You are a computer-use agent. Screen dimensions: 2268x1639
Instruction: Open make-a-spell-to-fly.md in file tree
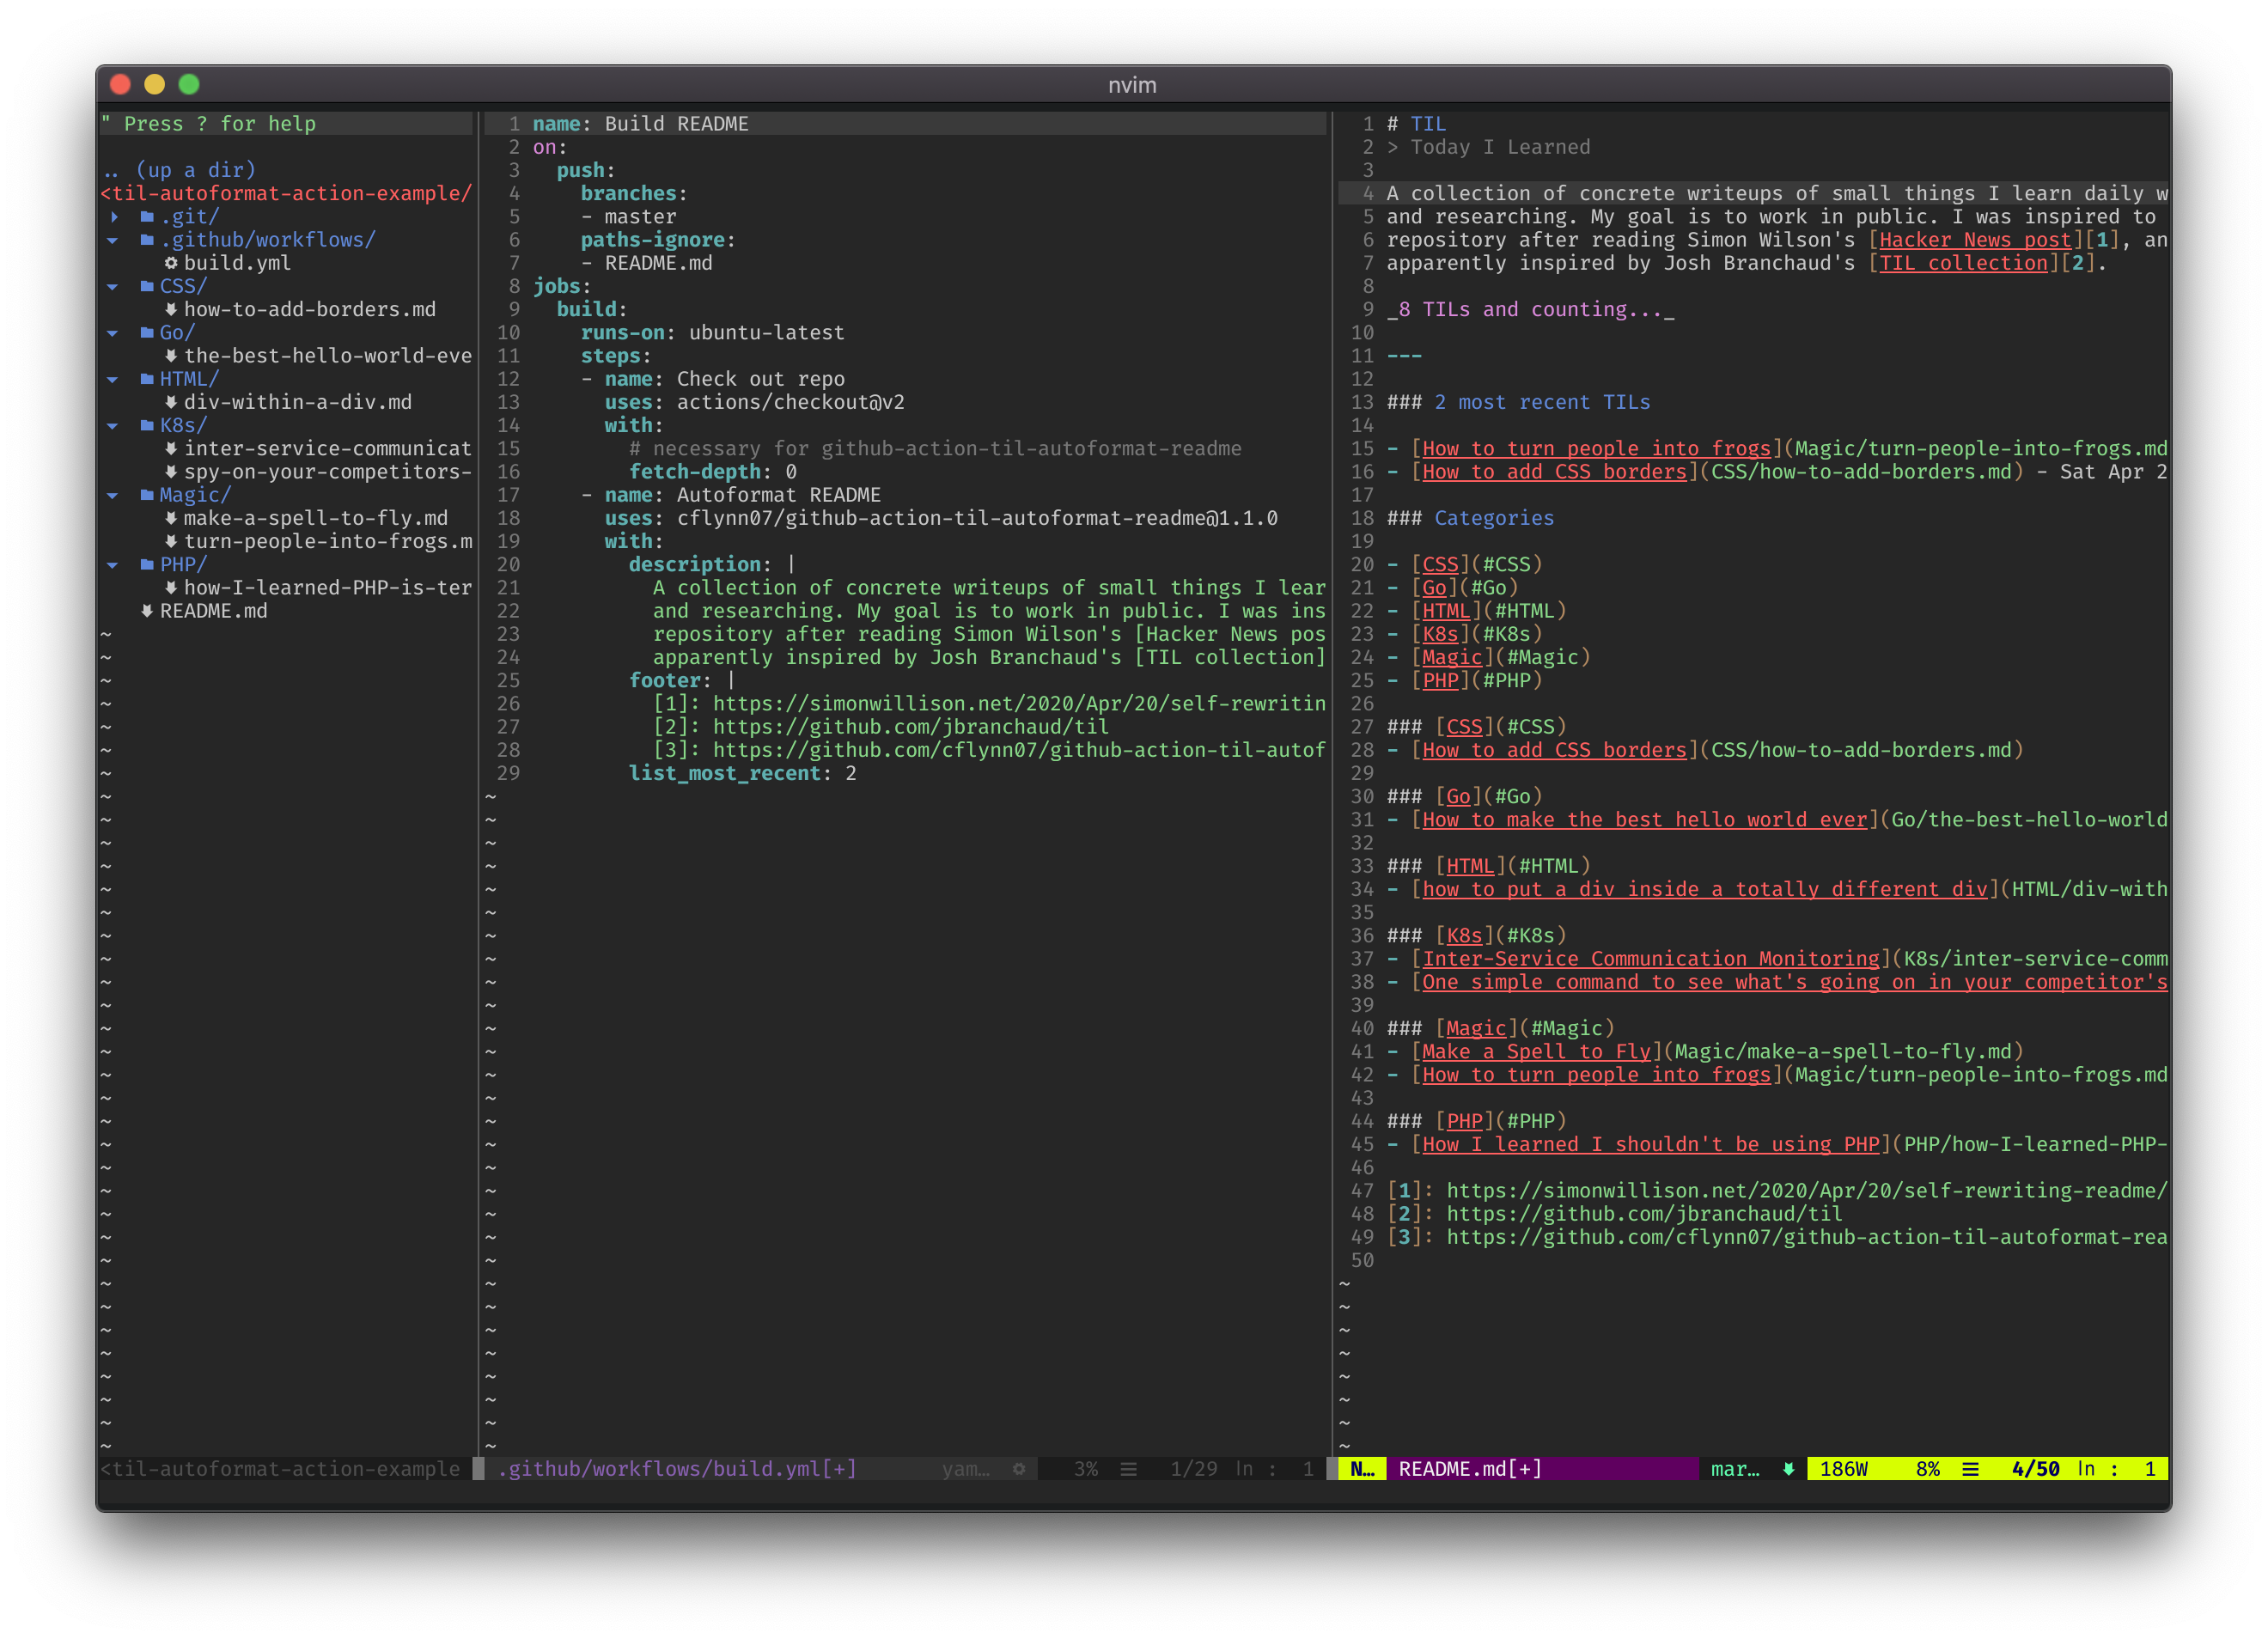(x=315, y=518)
